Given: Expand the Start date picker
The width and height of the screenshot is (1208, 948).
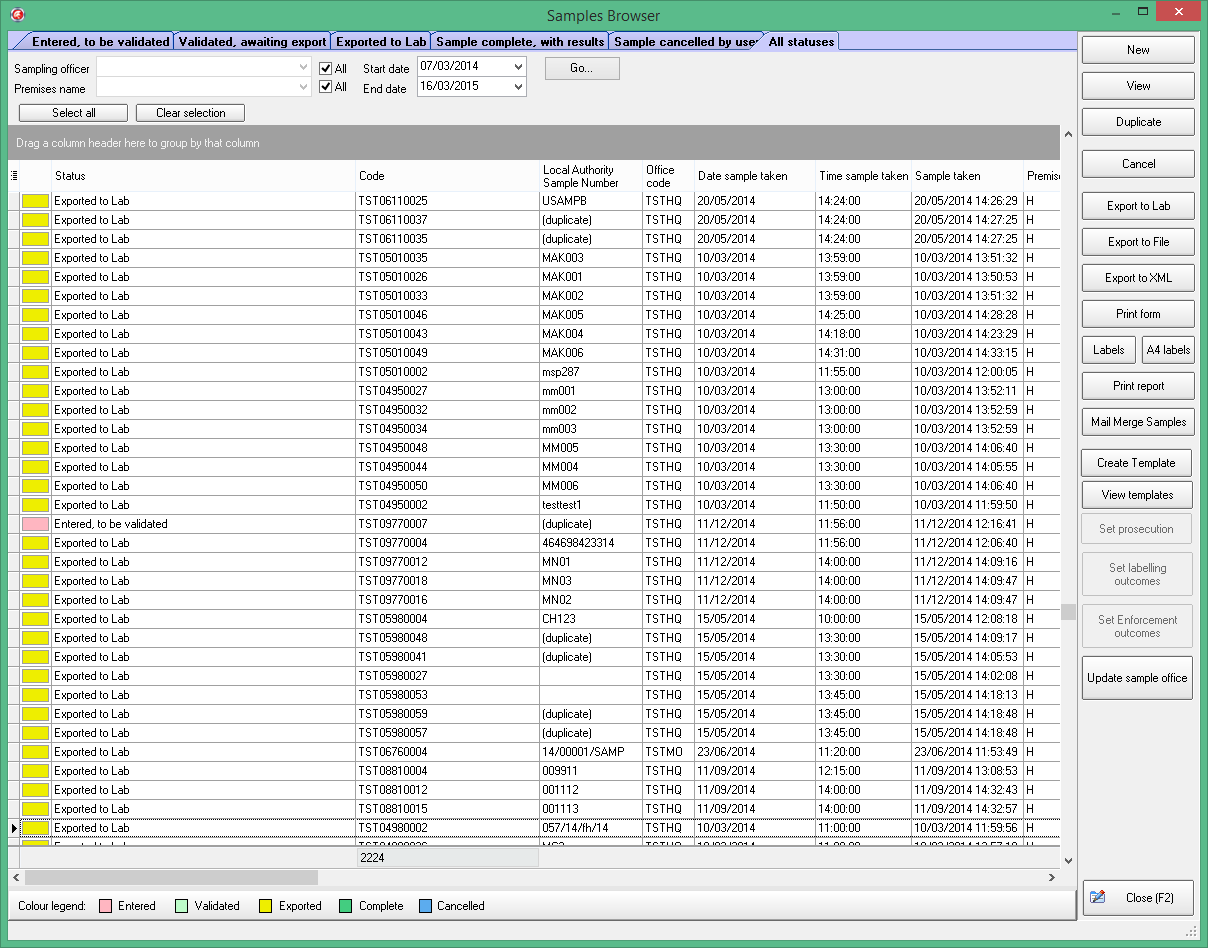Looking at the screenshot, I should coord(518,67).
